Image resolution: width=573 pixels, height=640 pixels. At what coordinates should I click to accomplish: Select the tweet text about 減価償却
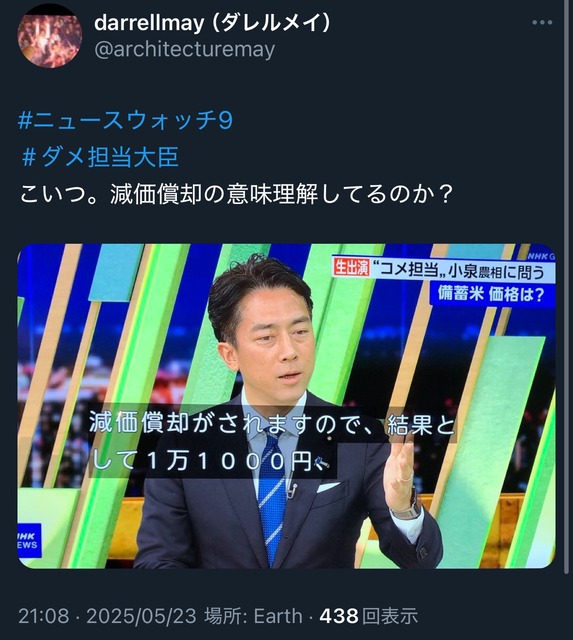236,194
